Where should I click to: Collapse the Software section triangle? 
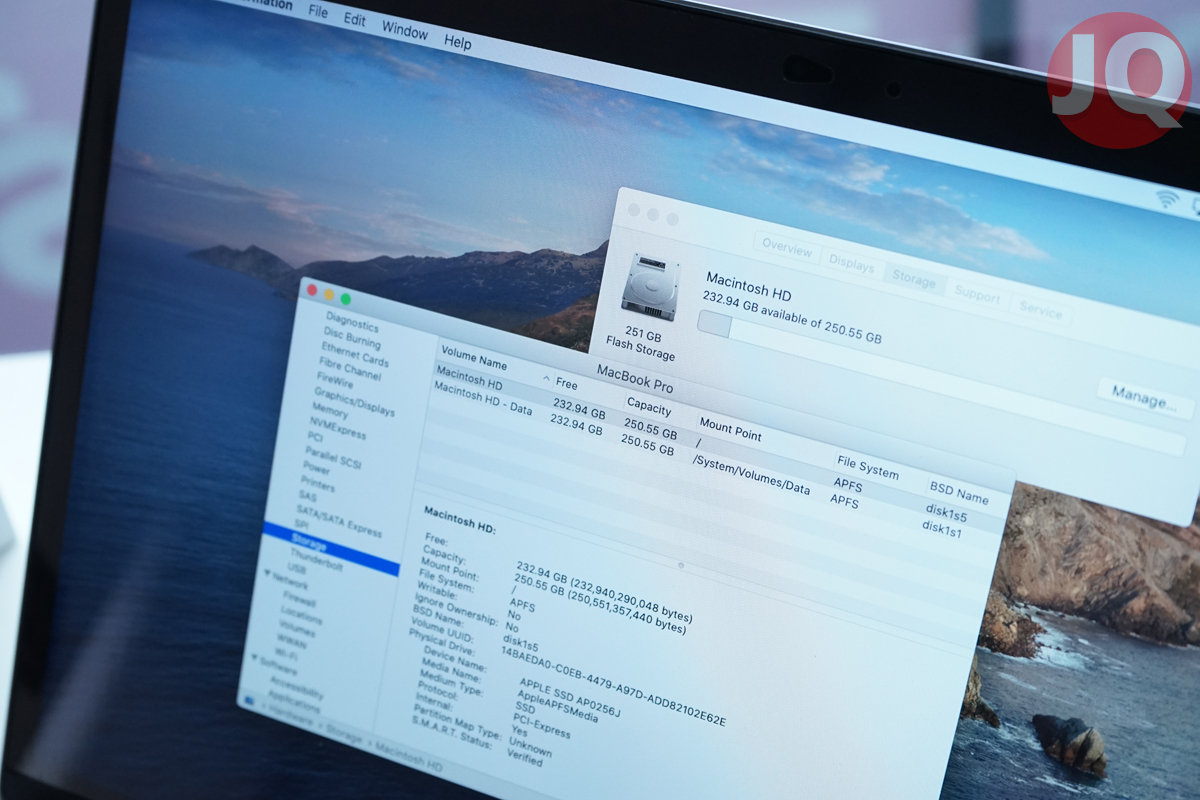click(x=252, y=659)
